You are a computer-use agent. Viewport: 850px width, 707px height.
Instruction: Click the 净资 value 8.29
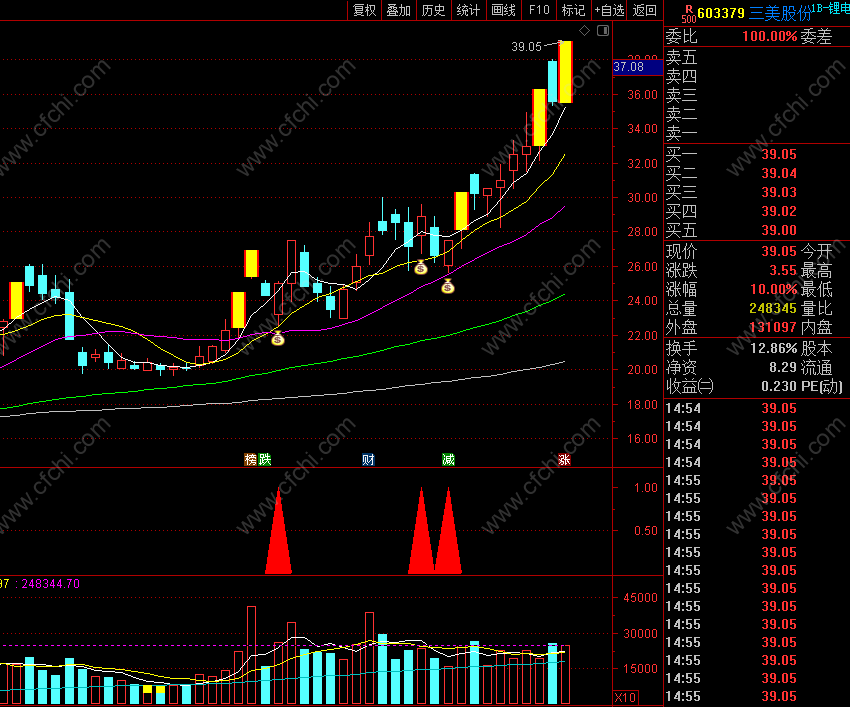click(783, 368)
